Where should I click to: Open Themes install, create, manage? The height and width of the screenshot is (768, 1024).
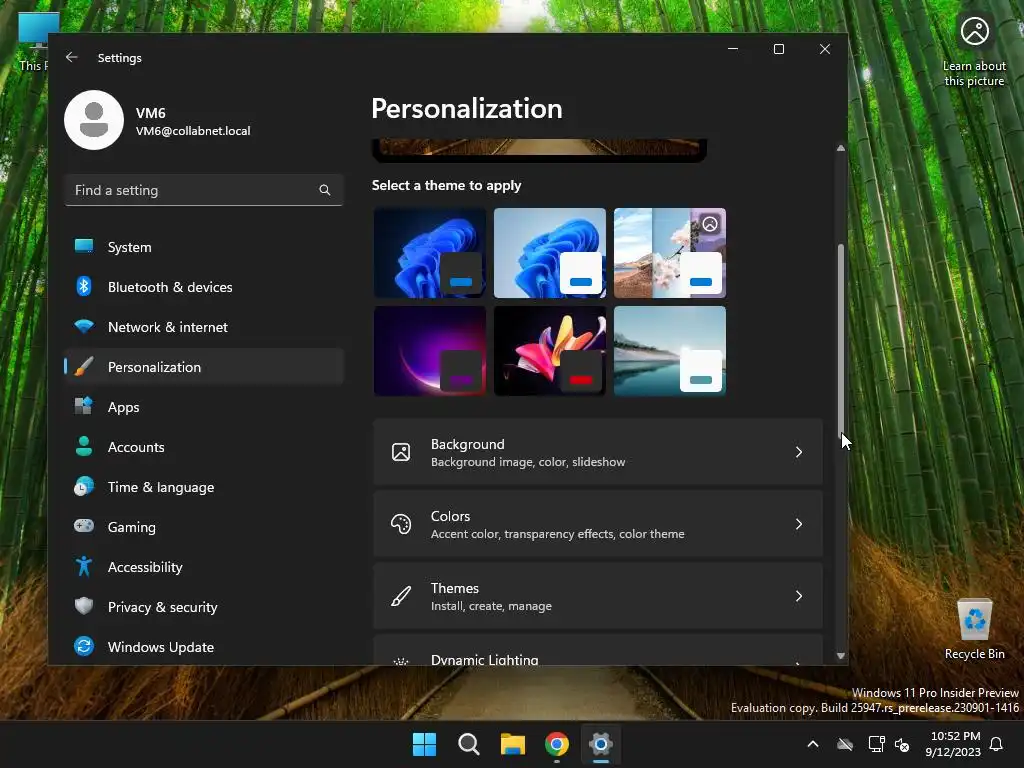click(598, 596)
